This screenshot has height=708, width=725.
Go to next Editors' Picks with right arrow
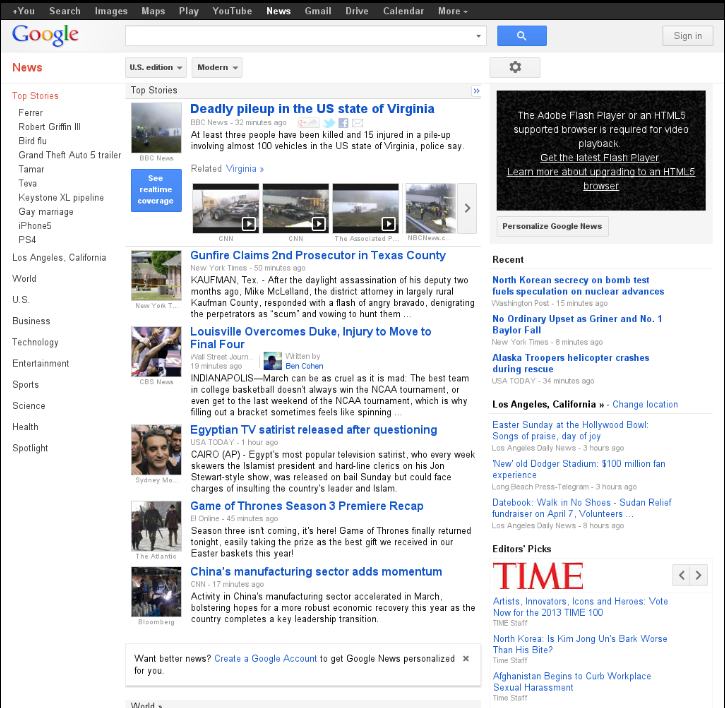pyautogui.click(x=700, y=575)
